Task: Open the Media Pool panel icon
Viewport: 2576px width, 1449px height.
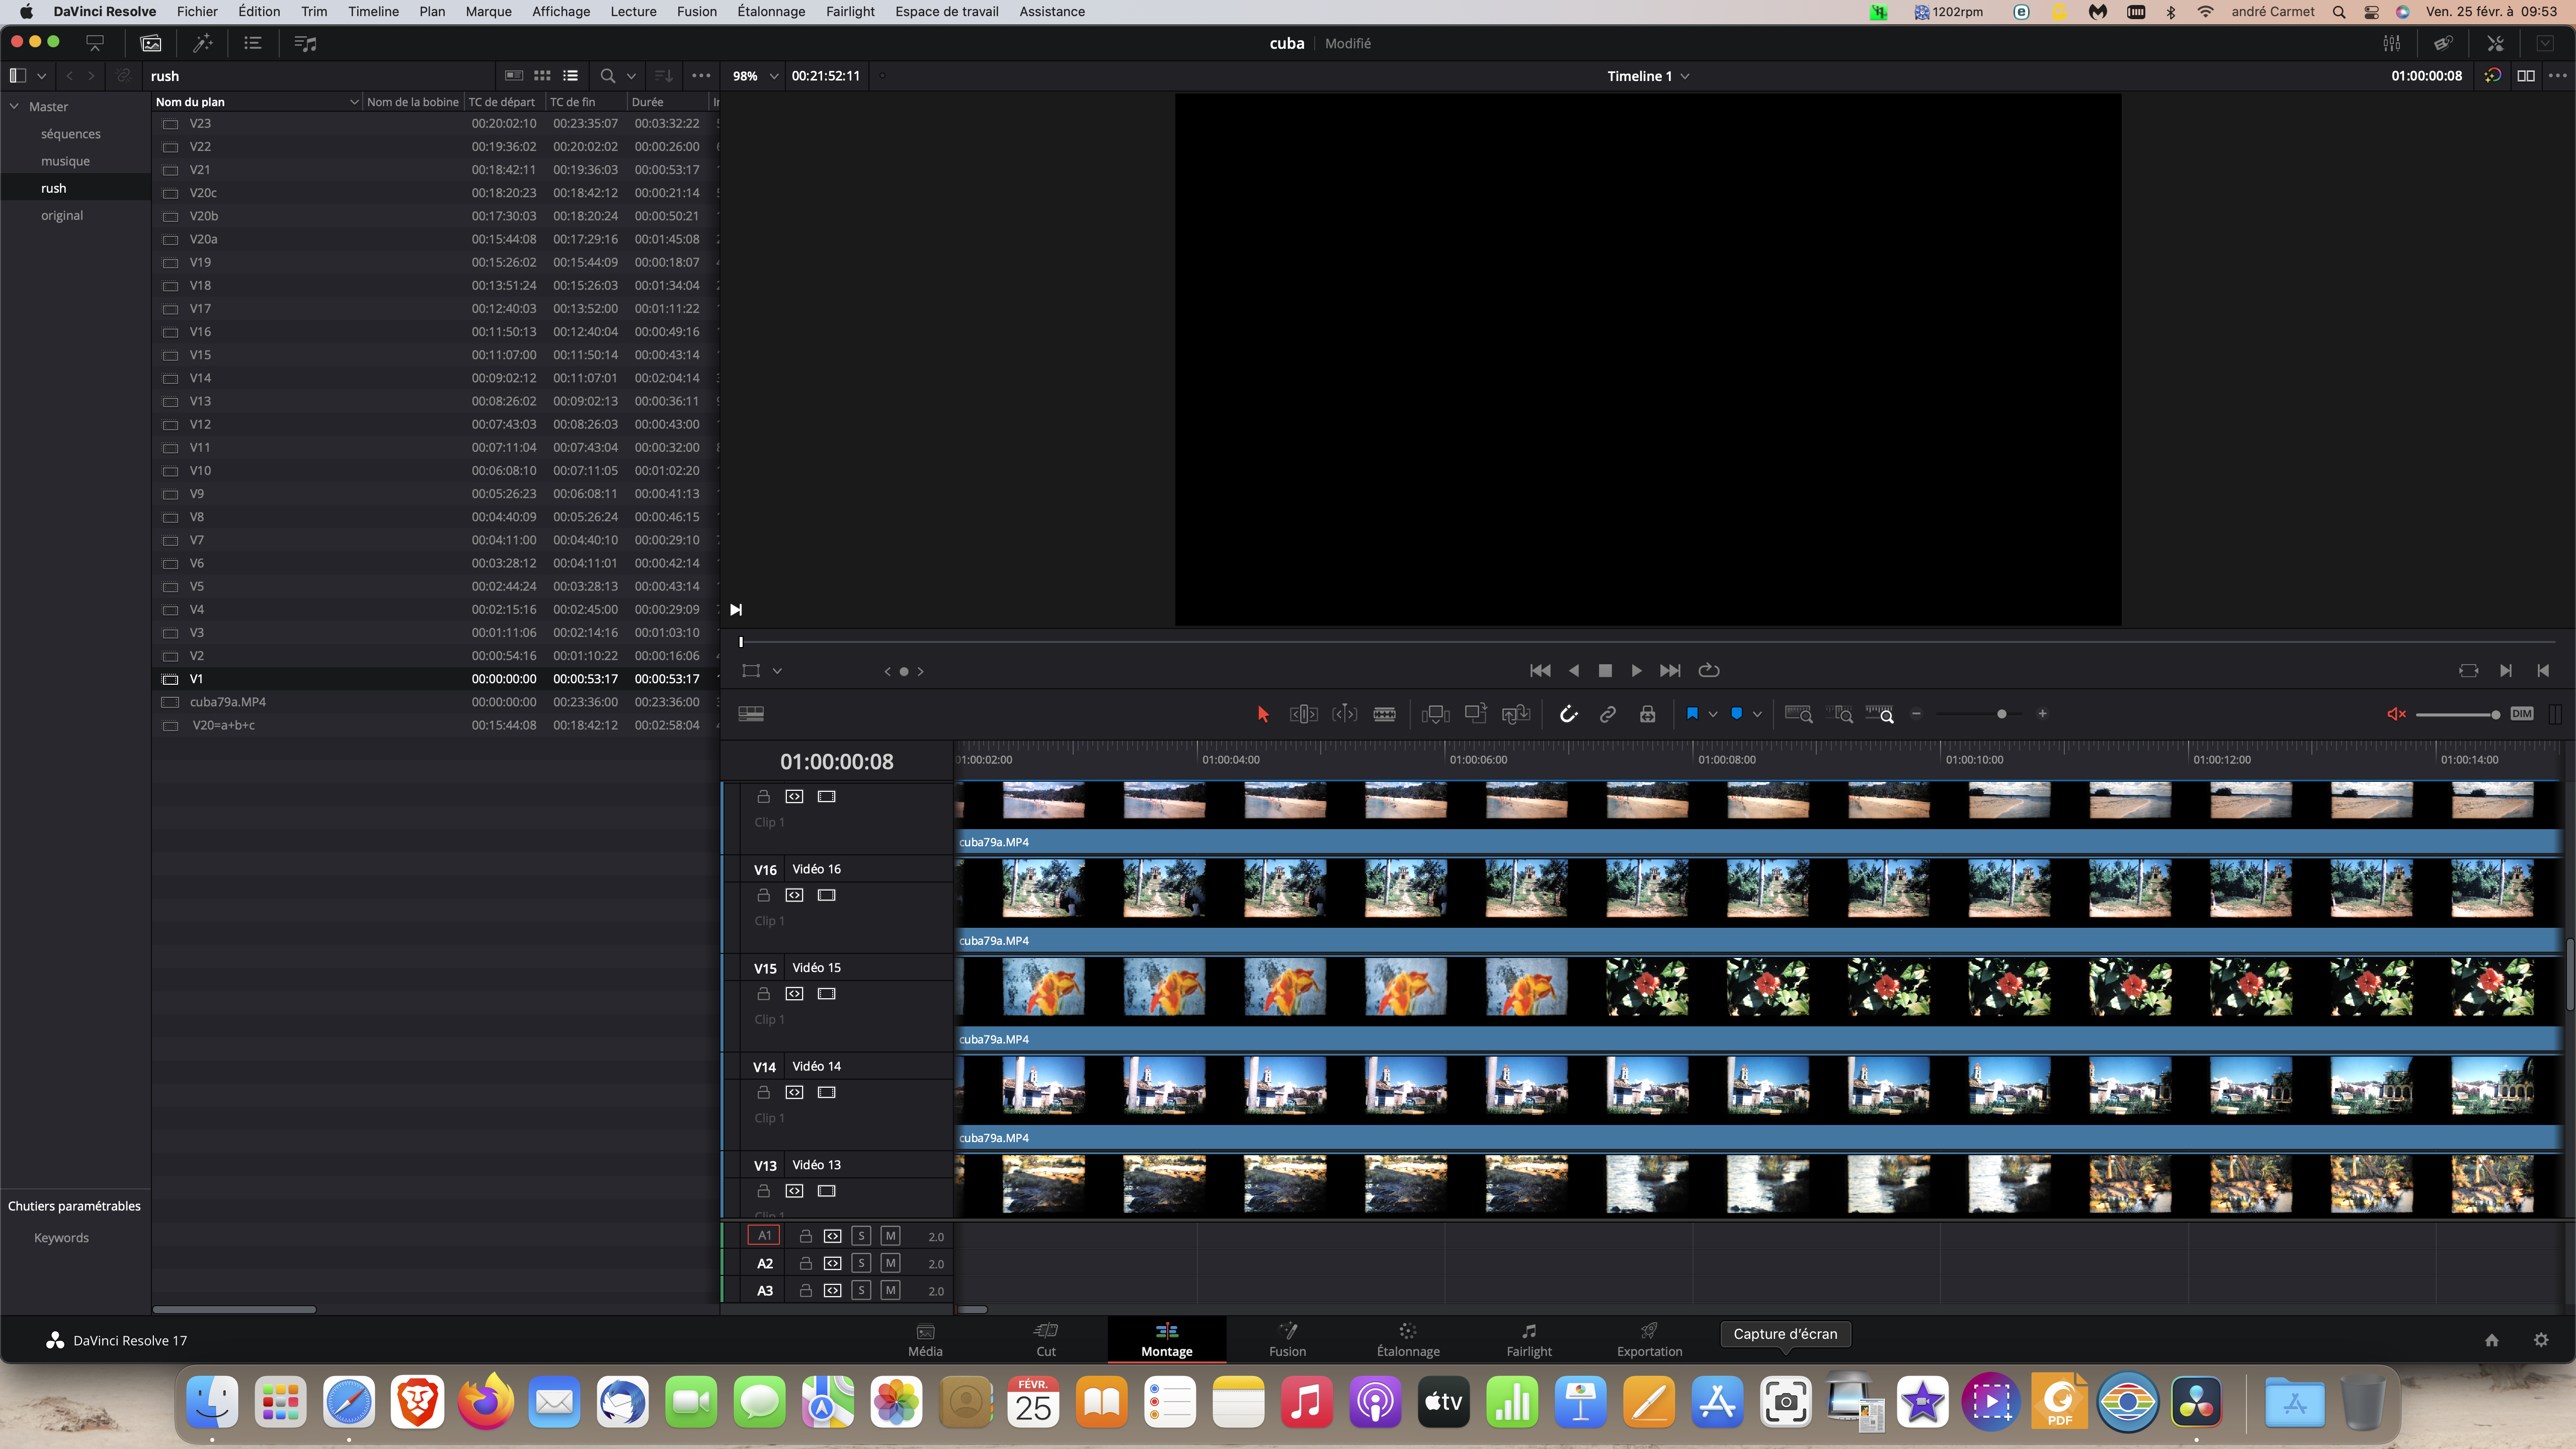Action: click(x=151, y=43)
